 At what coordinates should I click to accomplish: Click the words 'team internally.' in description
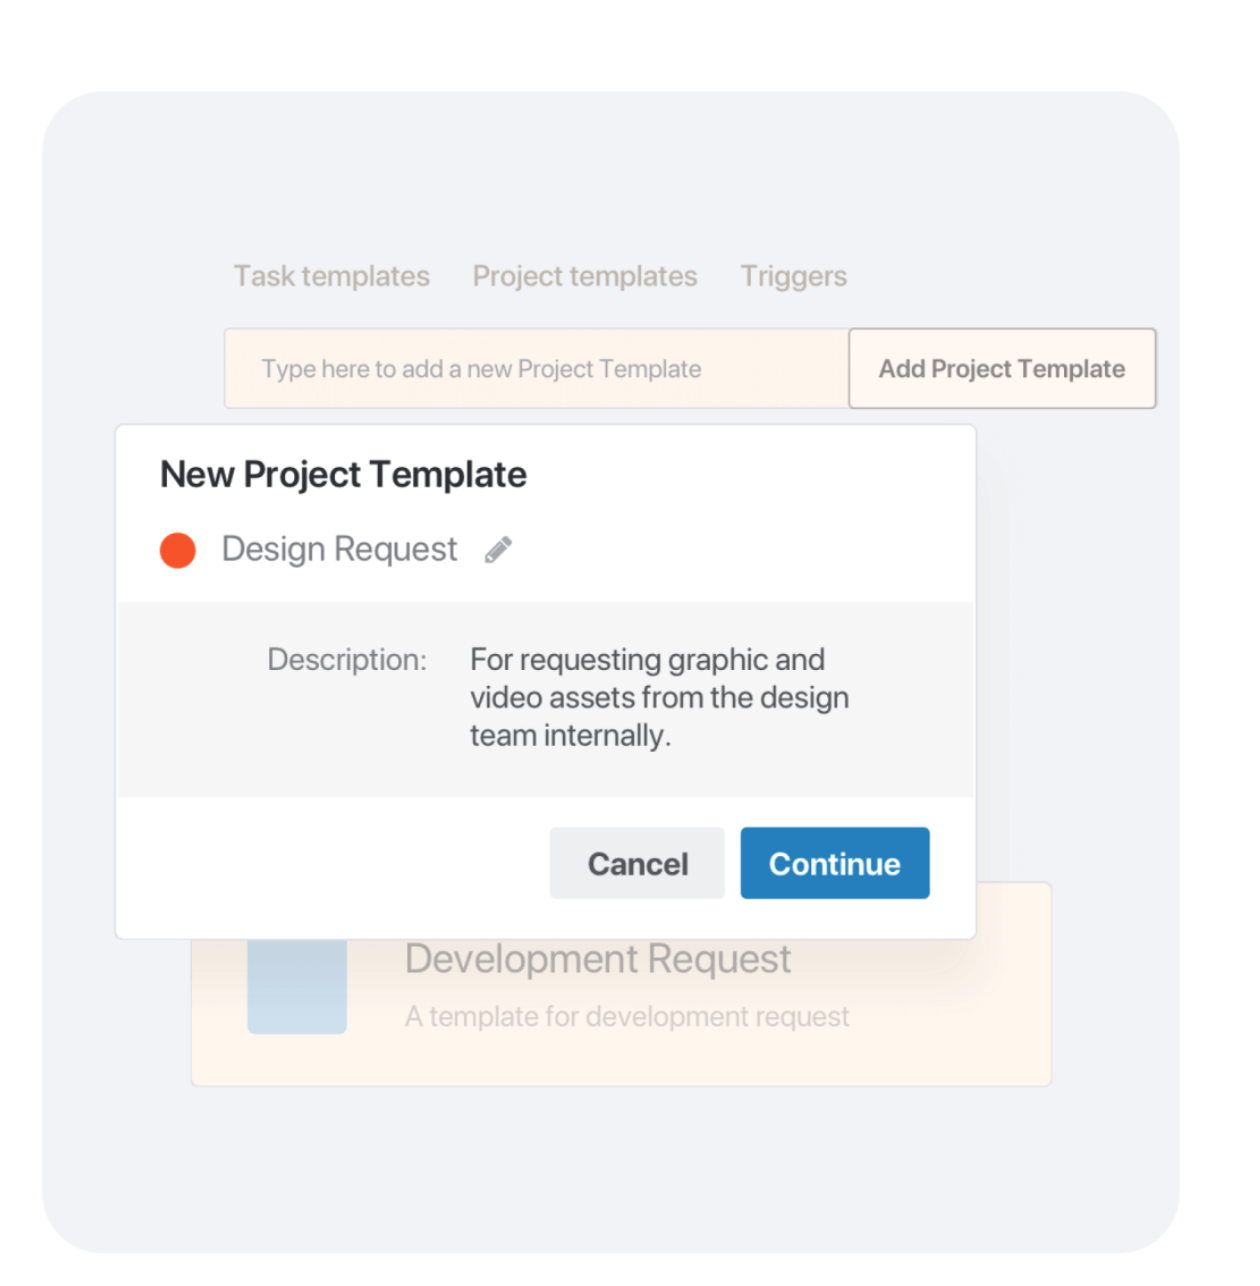(570, 736)
